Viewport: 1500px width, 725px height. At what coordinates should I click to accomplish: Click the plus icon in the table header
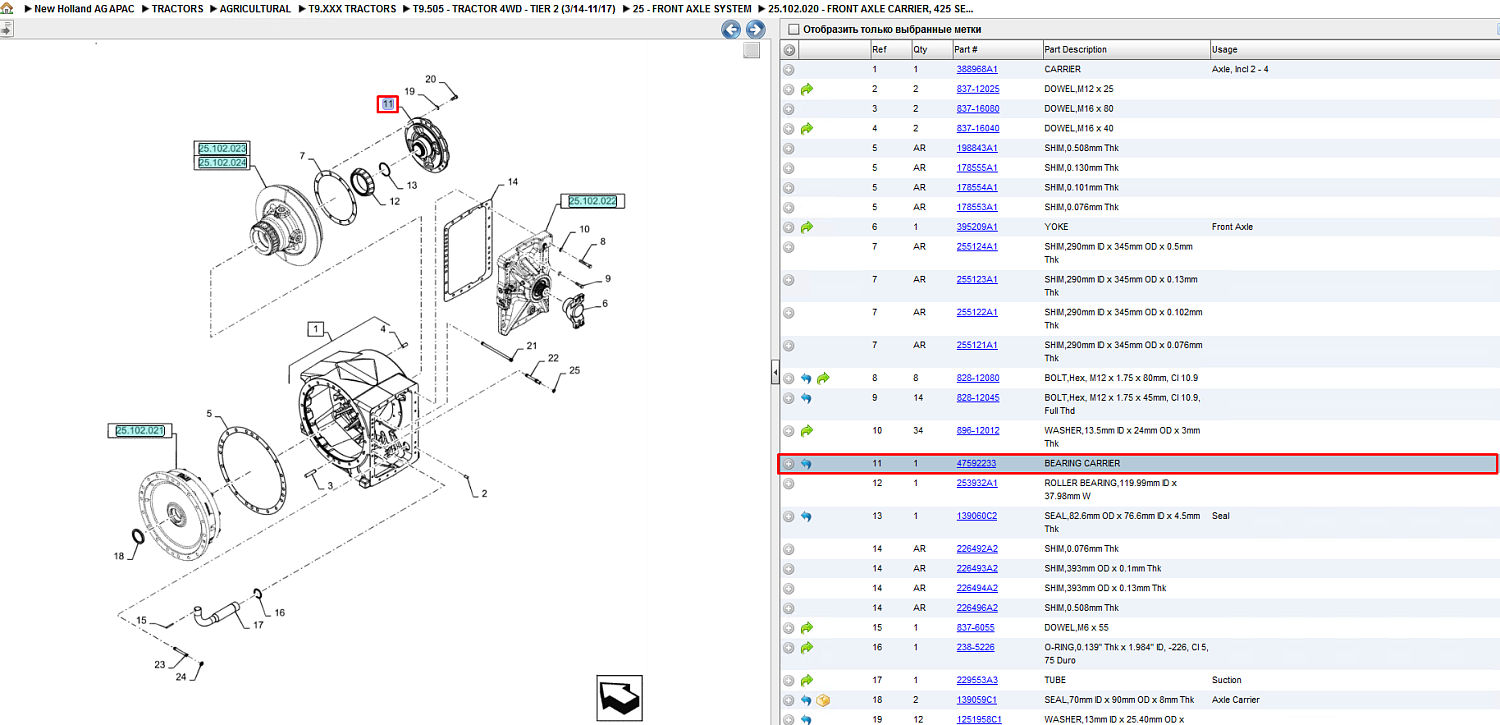pyautogui.click(x=789, y=50)
